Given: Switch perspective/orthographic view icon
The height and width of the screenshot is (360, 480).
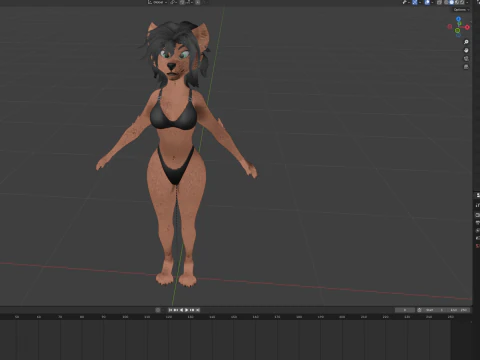Looking at the screenshot, I should pyautogui.click(x=466, y=67).
